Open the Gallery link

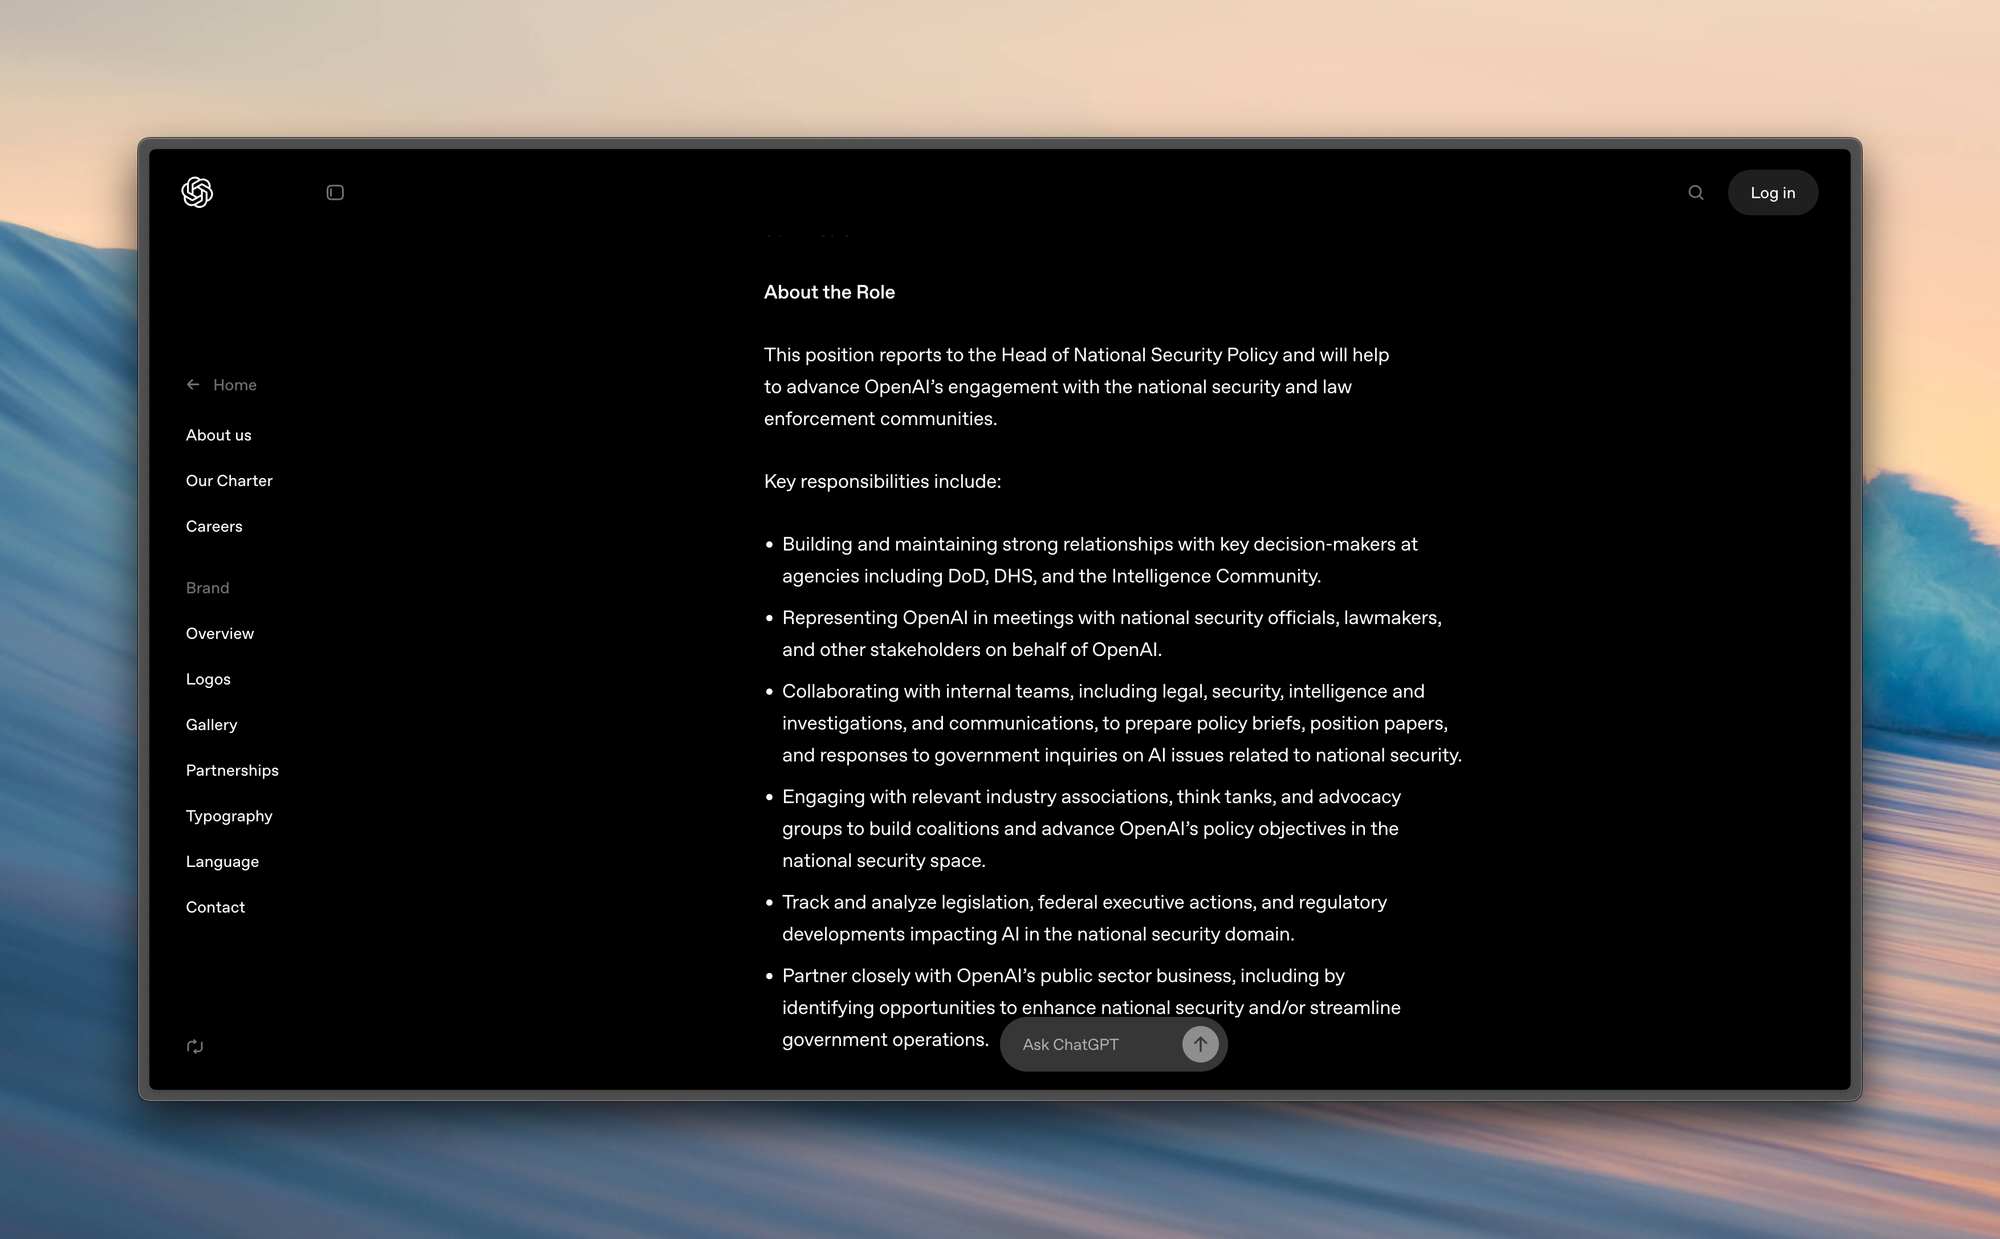tap(211, 725)
